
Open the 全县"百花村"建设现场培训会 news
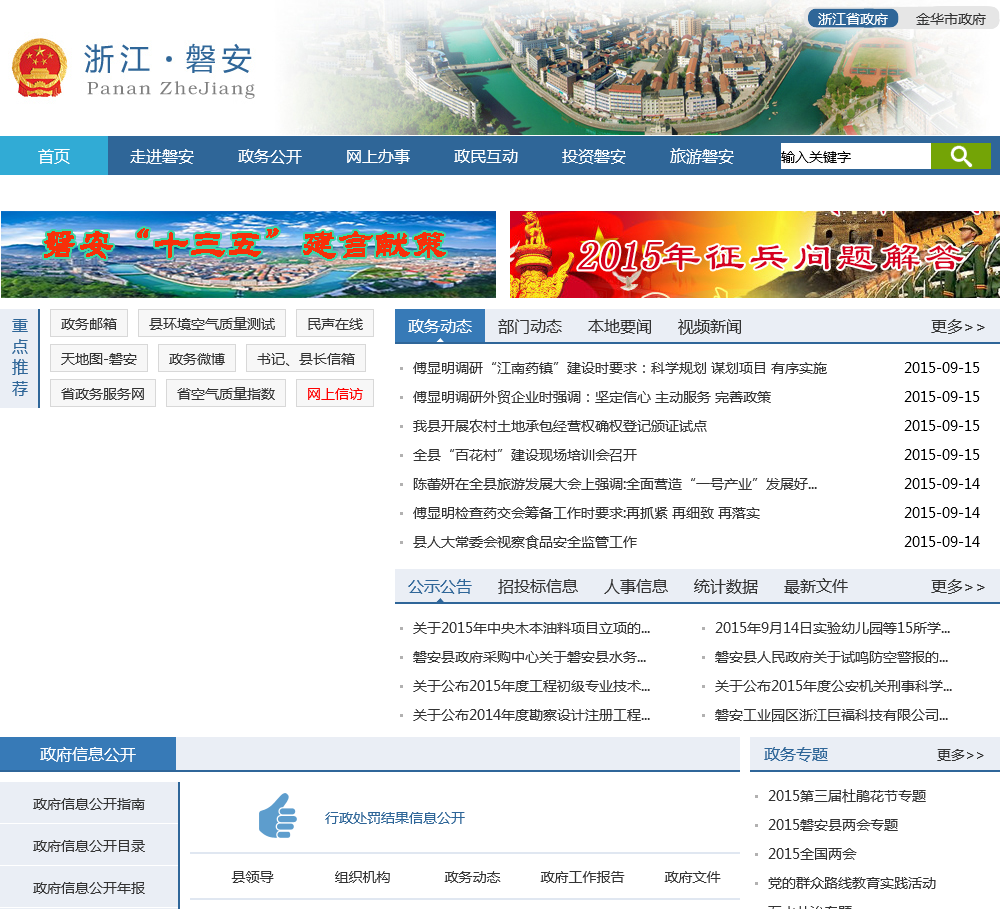tap(525, 455)
